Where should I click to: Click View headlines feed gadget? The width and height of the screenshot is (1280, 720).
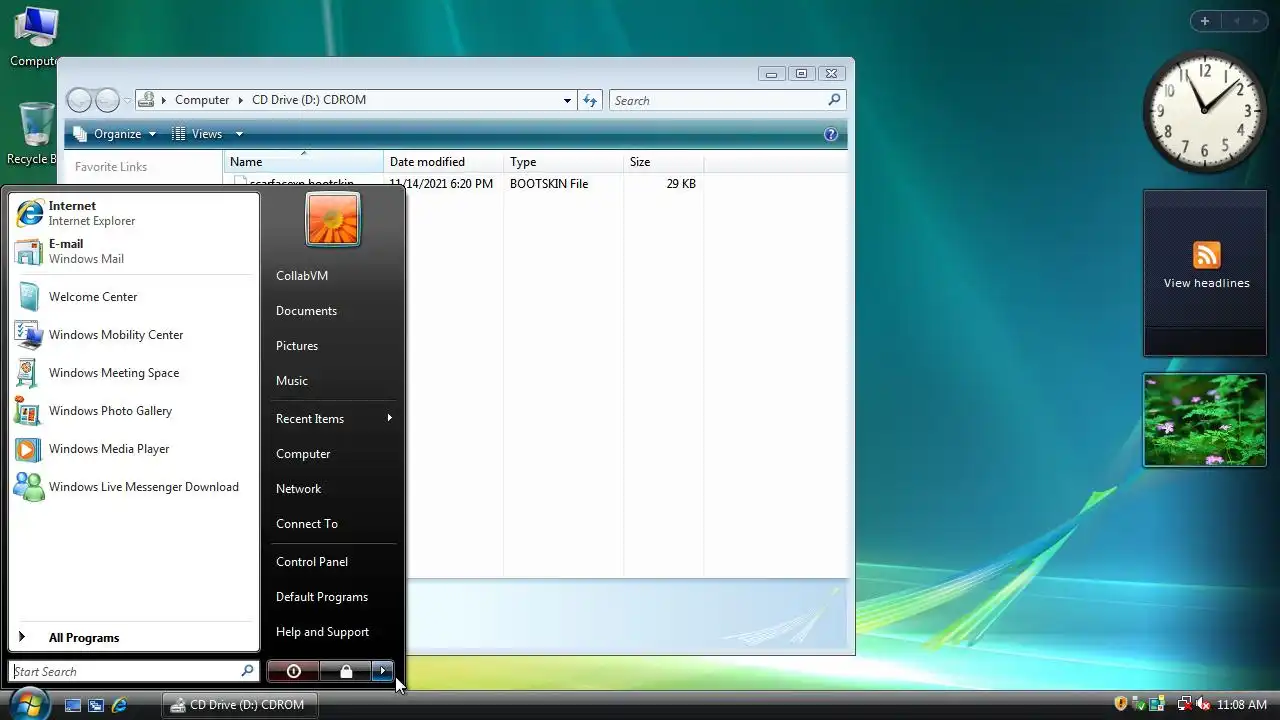1205,273
